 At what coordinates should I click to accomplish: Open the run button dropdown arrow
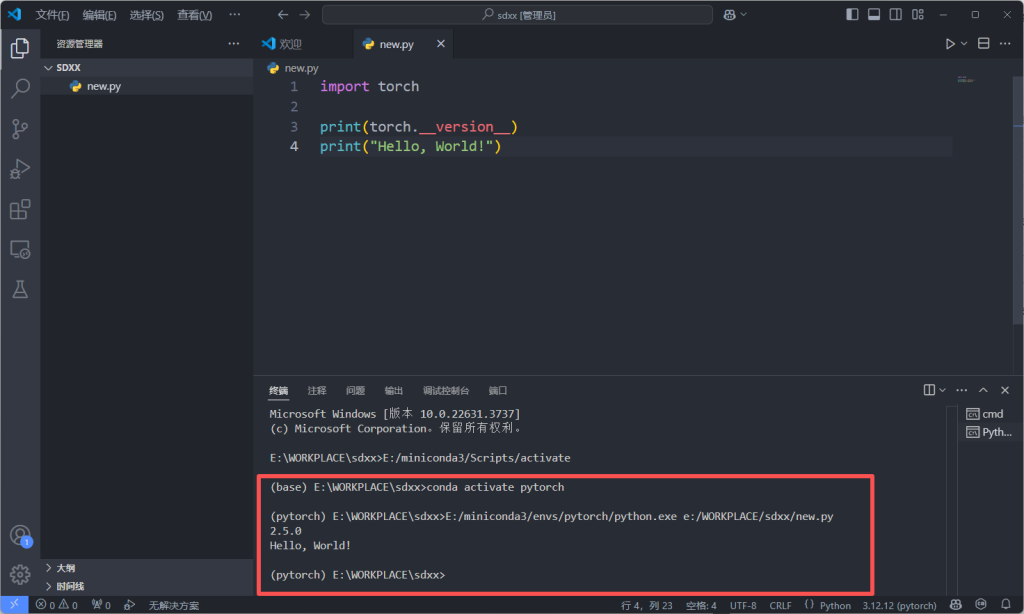coord(964,44)
